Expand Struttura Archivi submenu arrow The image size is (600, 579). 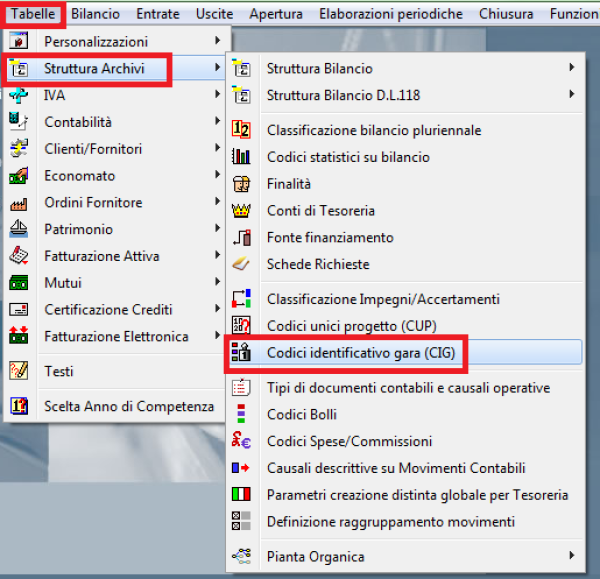(x=217, y=67)
